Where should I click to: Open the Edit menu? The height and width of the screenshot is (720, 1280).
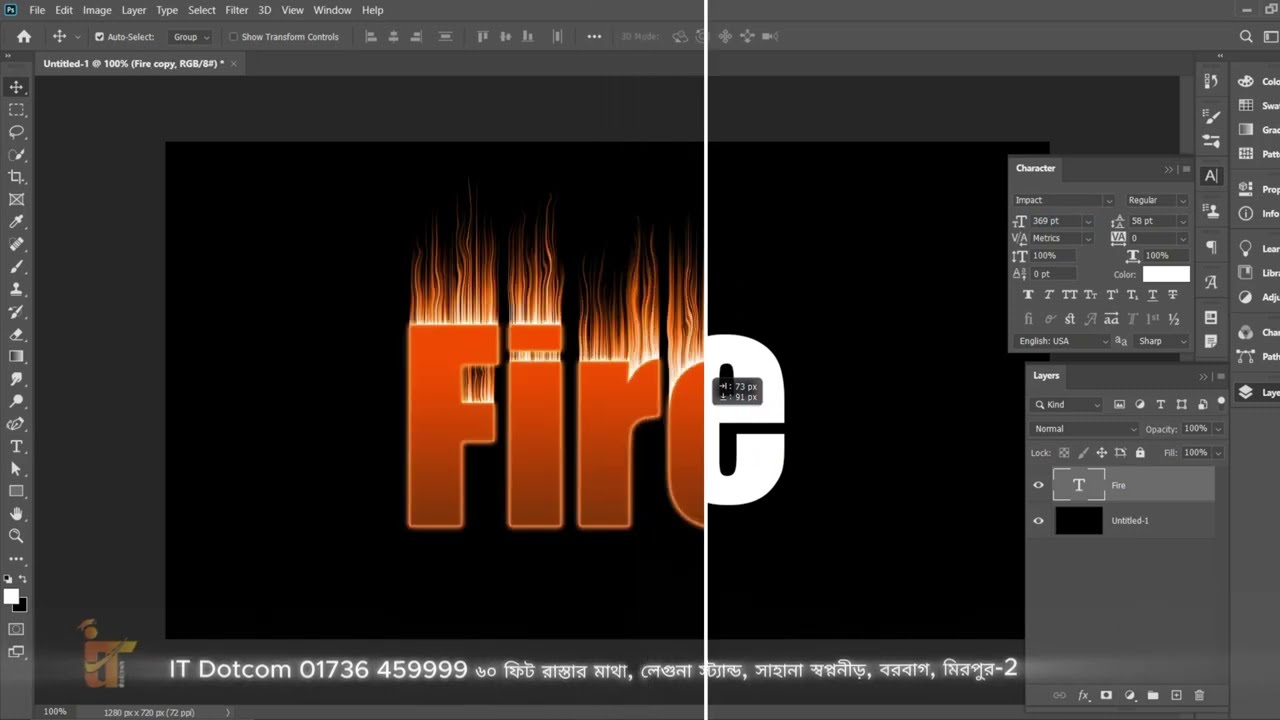[64, 10]
